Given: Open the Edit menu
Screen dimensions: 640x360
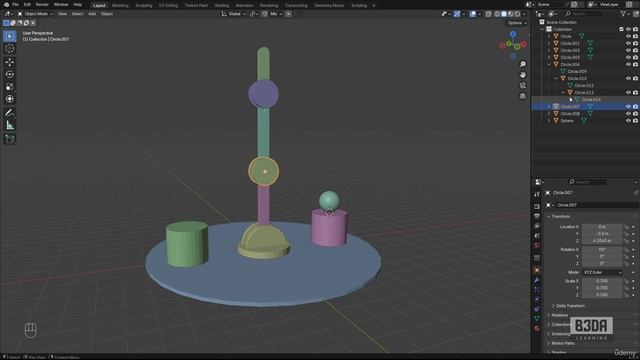Looking at the screenshot, I should tap(27, 4).
